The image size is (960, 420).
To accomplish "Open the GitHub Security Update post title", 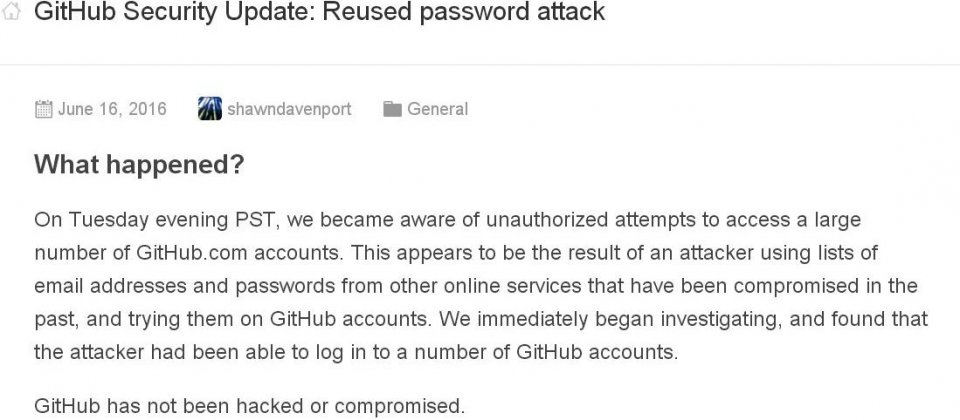I will pos(319,12).
